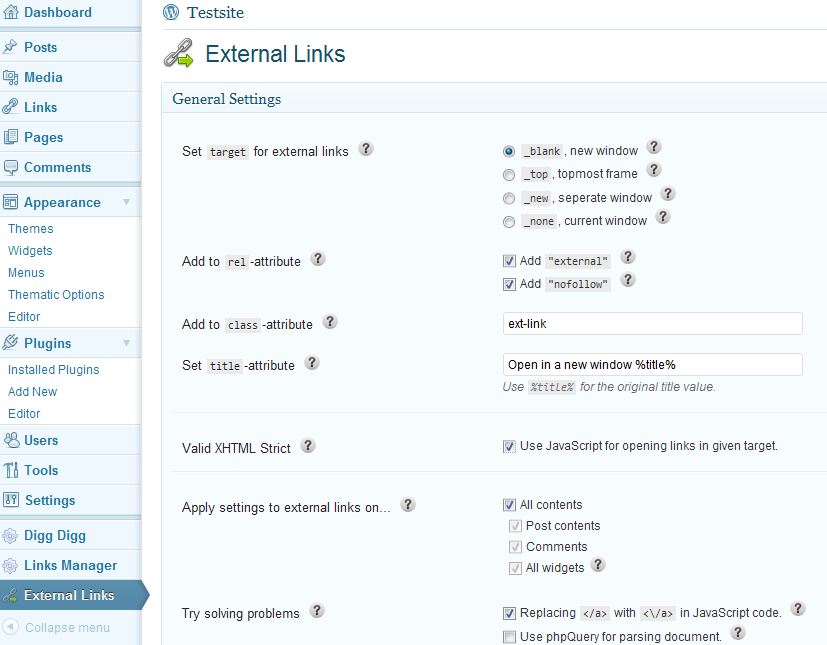Click the Collapse menu arrow button

[x=11, y=627]
